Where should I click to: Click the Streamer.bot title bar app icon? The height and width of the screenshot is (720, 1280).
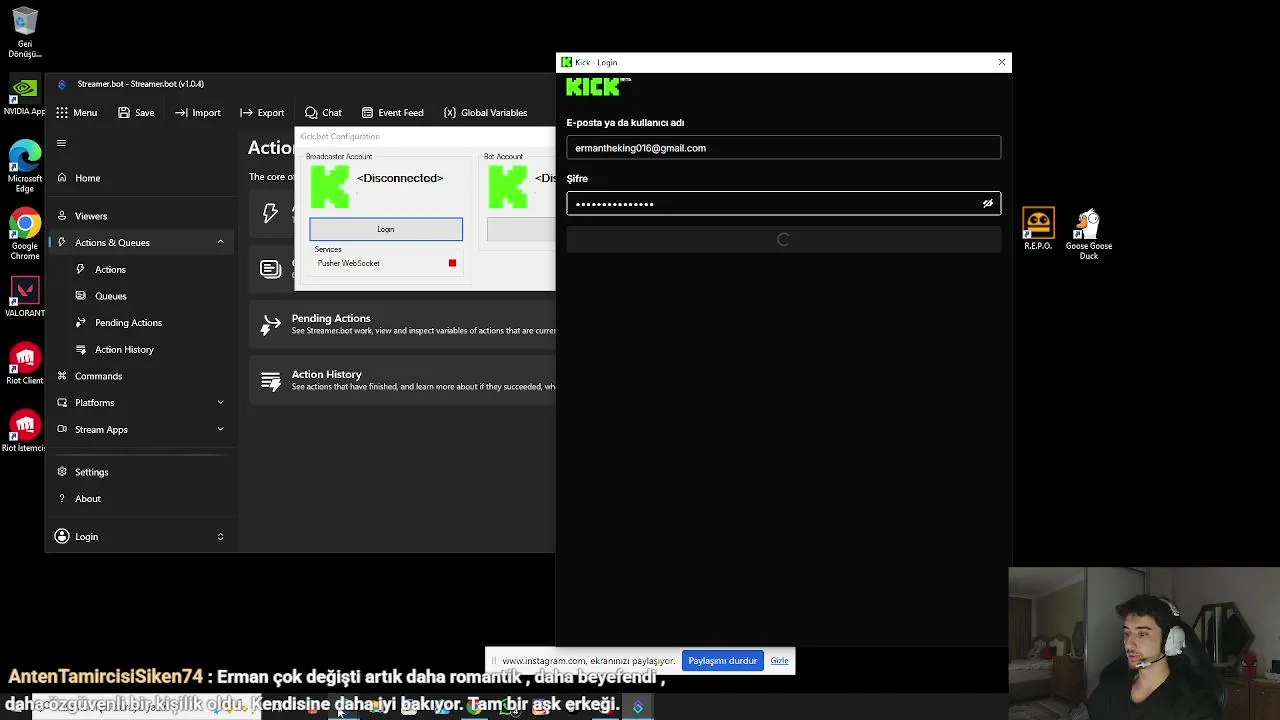click(62, 84)
